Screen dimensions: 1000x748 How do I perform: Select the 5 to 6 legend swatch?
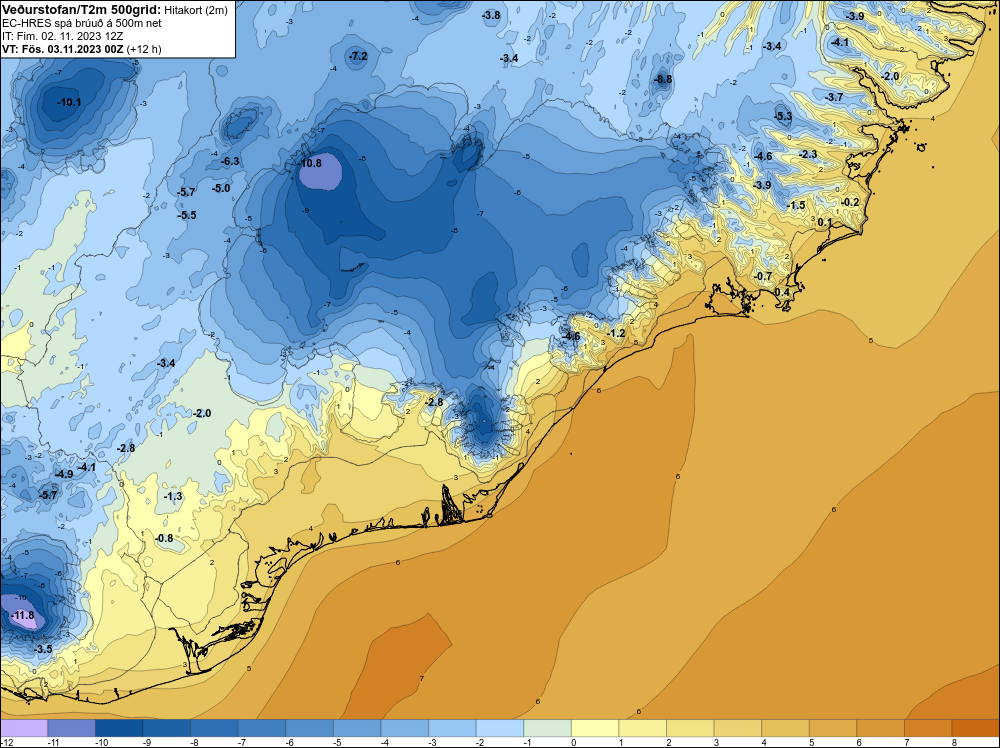[834, 728]
